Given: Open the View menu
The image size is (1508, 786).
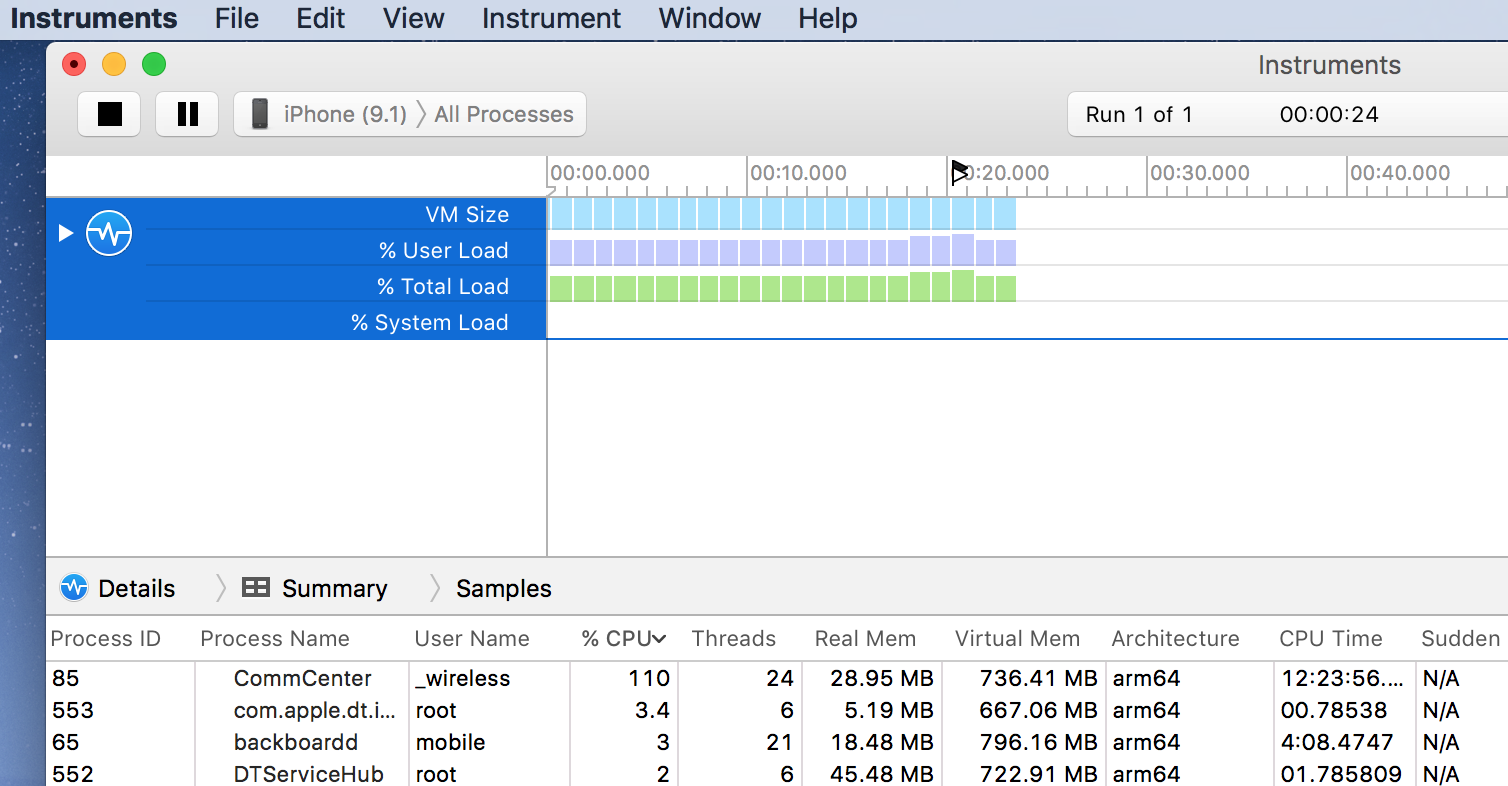Looking at the screenshot, I should coord(413,18).
